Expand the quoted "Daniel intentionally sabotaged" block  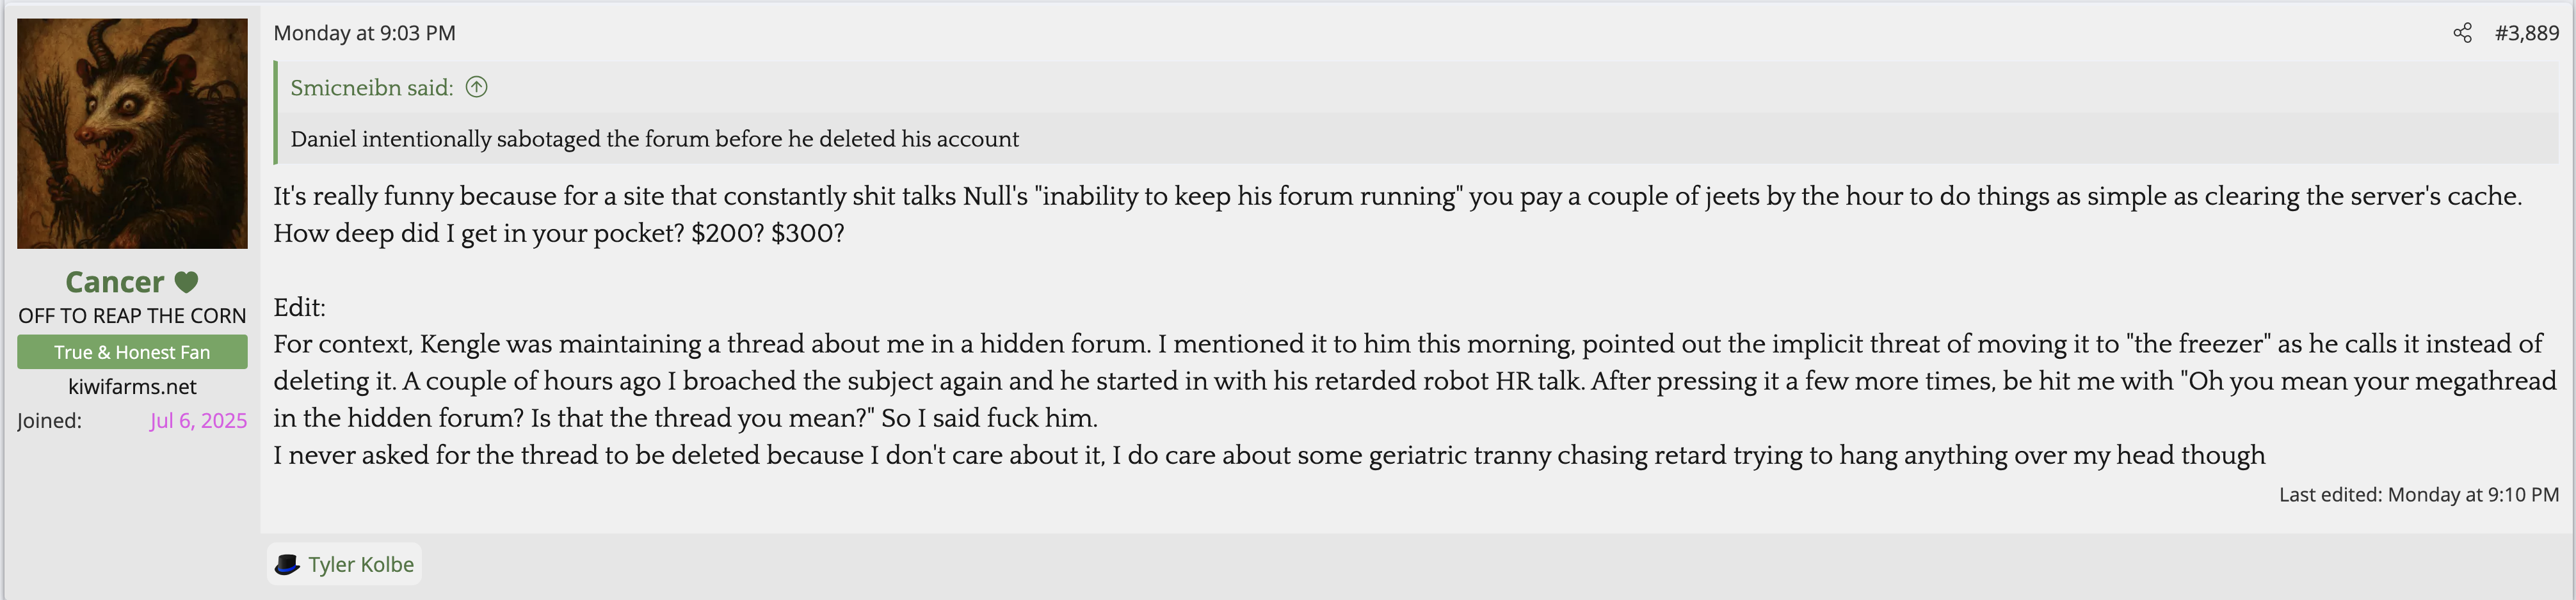tap(654, 139)
